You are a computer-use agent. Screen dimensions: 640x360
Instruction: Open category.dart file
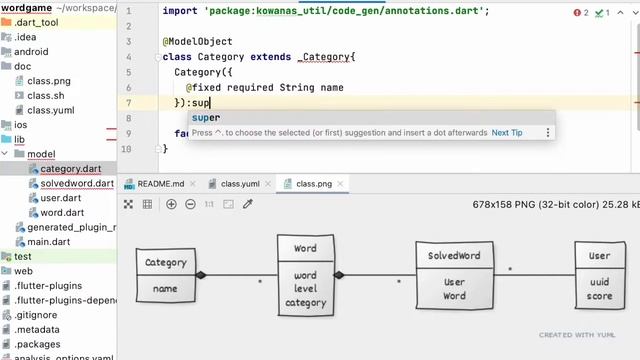[x=70, y=169]
